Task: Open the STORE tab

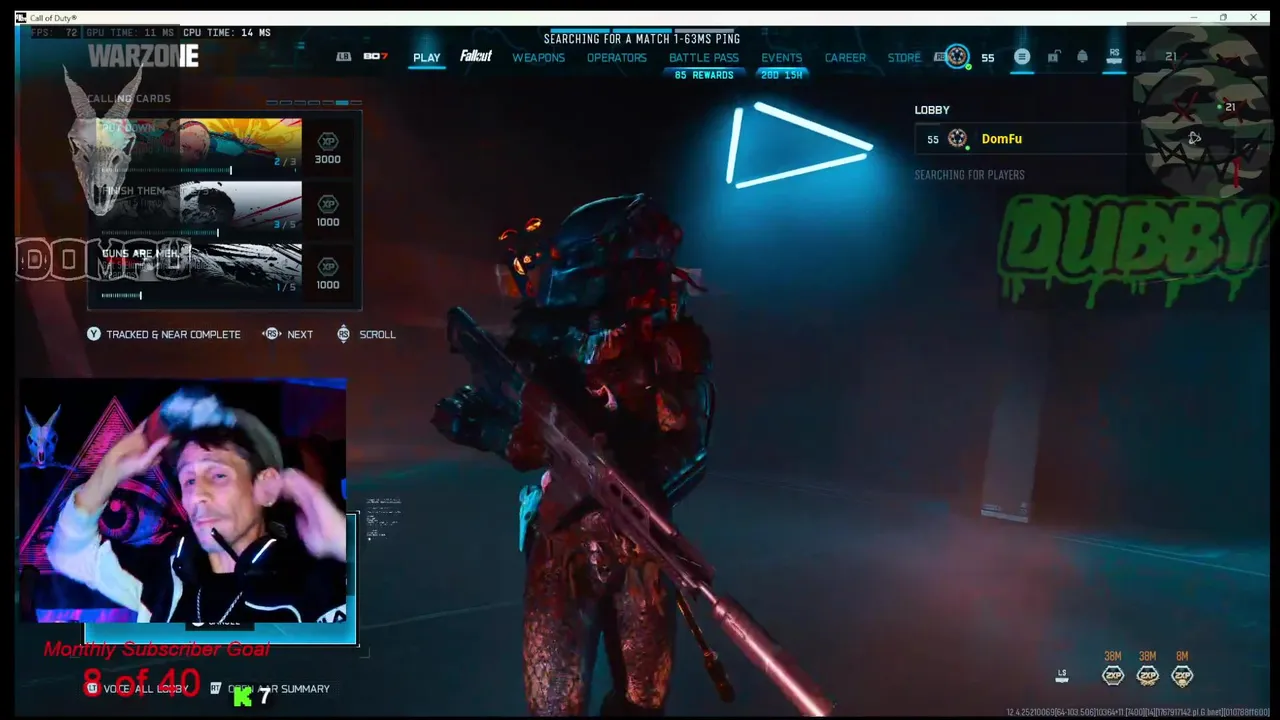Action: point(904,57)
